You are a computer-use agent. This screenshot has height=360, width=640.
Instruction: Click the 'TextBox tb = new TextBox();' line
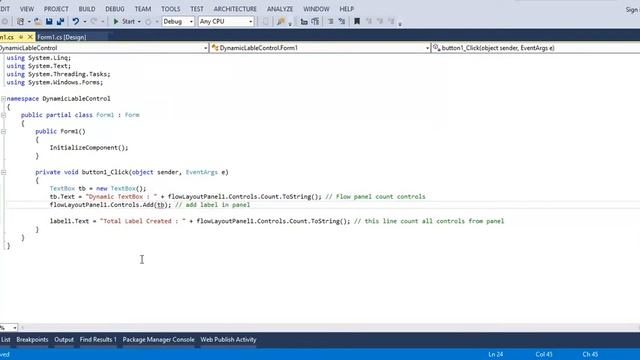[x=98, y=189]
